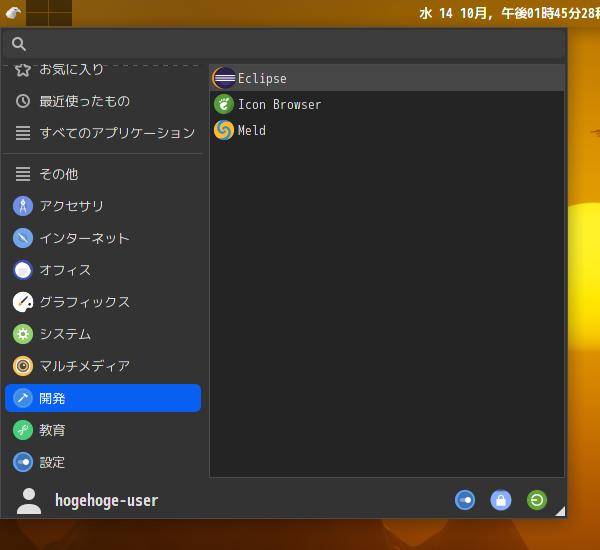Image resolution: width=600 pixels, height=550 pixels.
Task: Lock the screen with lock icon
Action: 501,500
